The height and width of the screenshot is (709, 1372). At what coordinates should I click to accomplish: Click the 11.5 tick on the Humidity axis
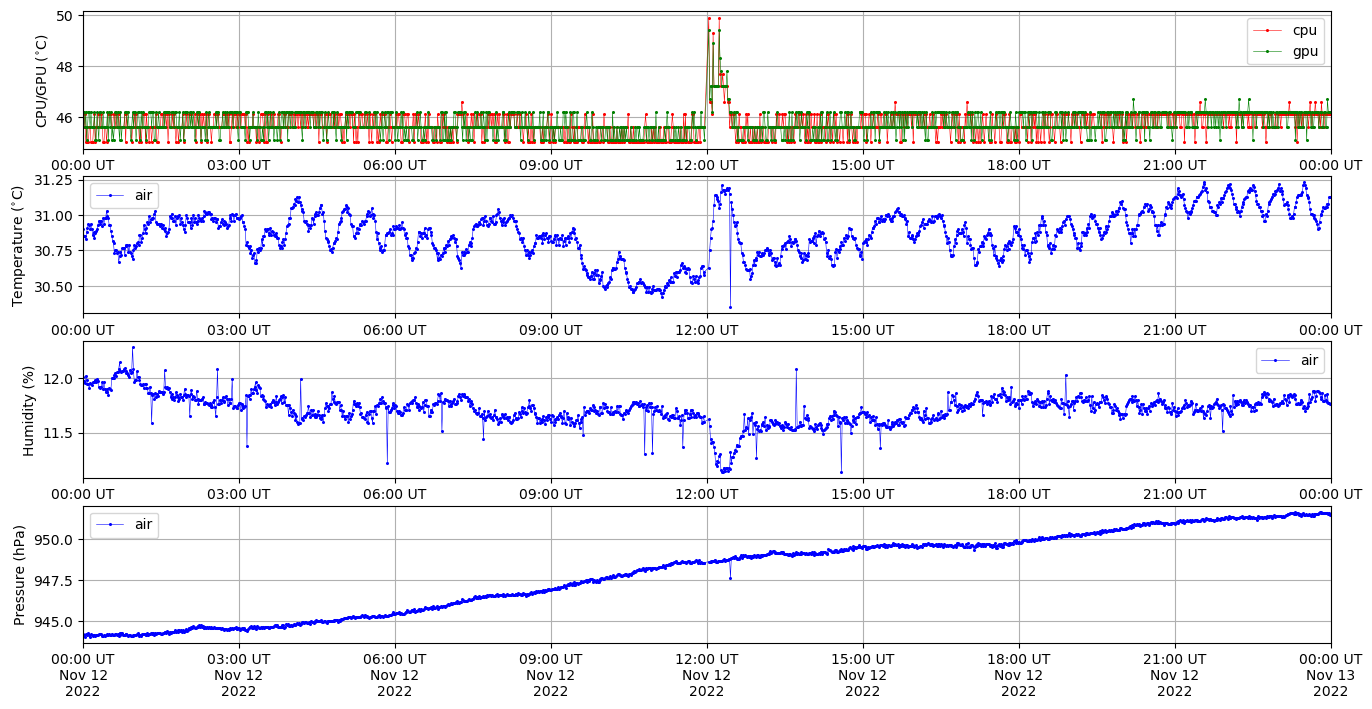tap(60, 433)
